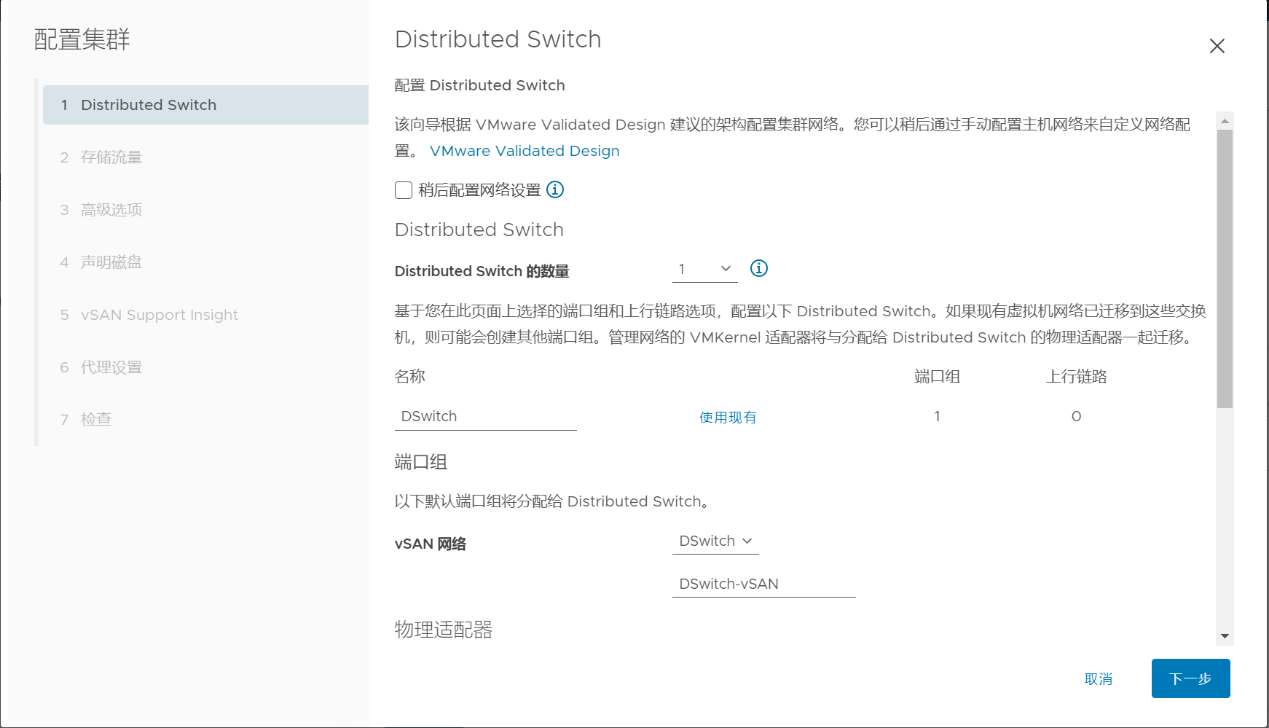This screenshot has height=728, width=1269.
Task: Click the vertical scrollbar thumb
Action: (x=1225, y=268)
